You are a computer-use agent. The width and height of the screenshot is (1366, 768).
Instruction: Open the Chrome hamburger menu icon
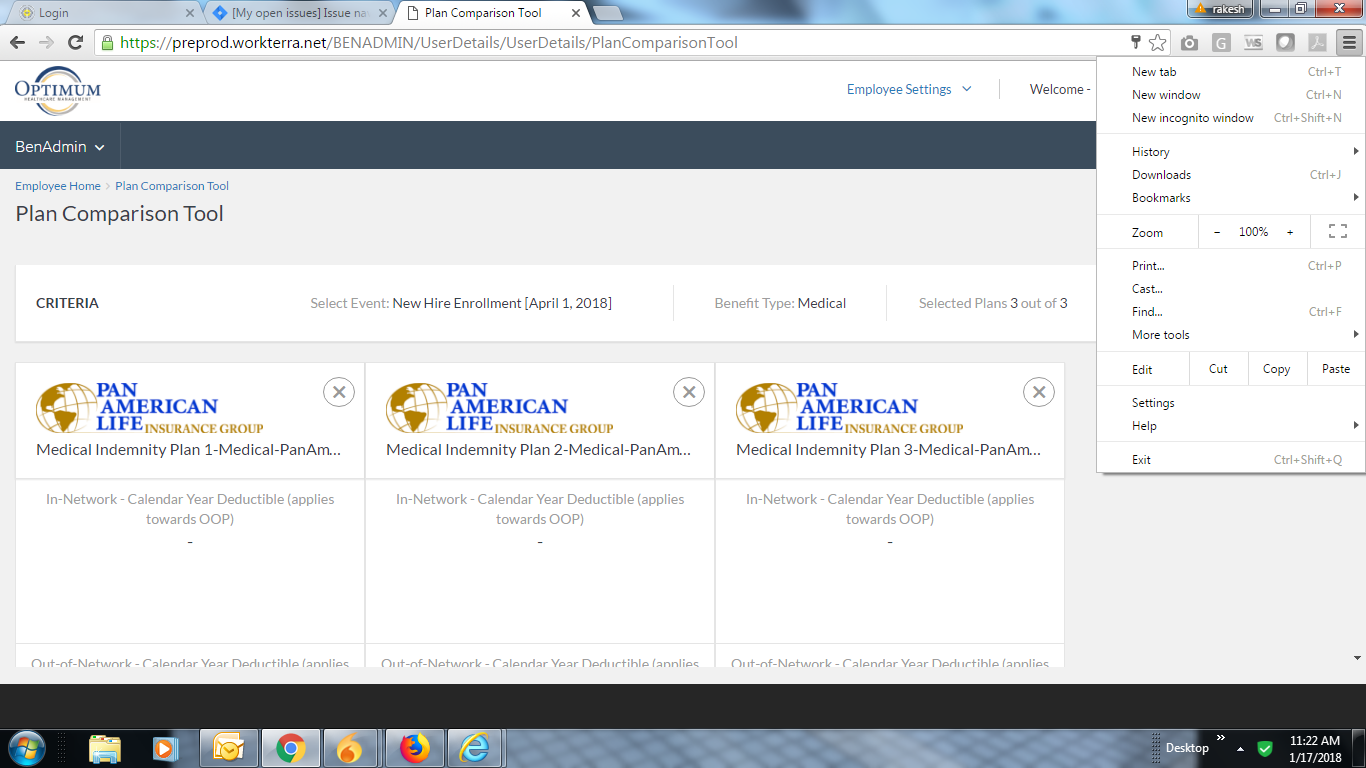point(1349,42)
